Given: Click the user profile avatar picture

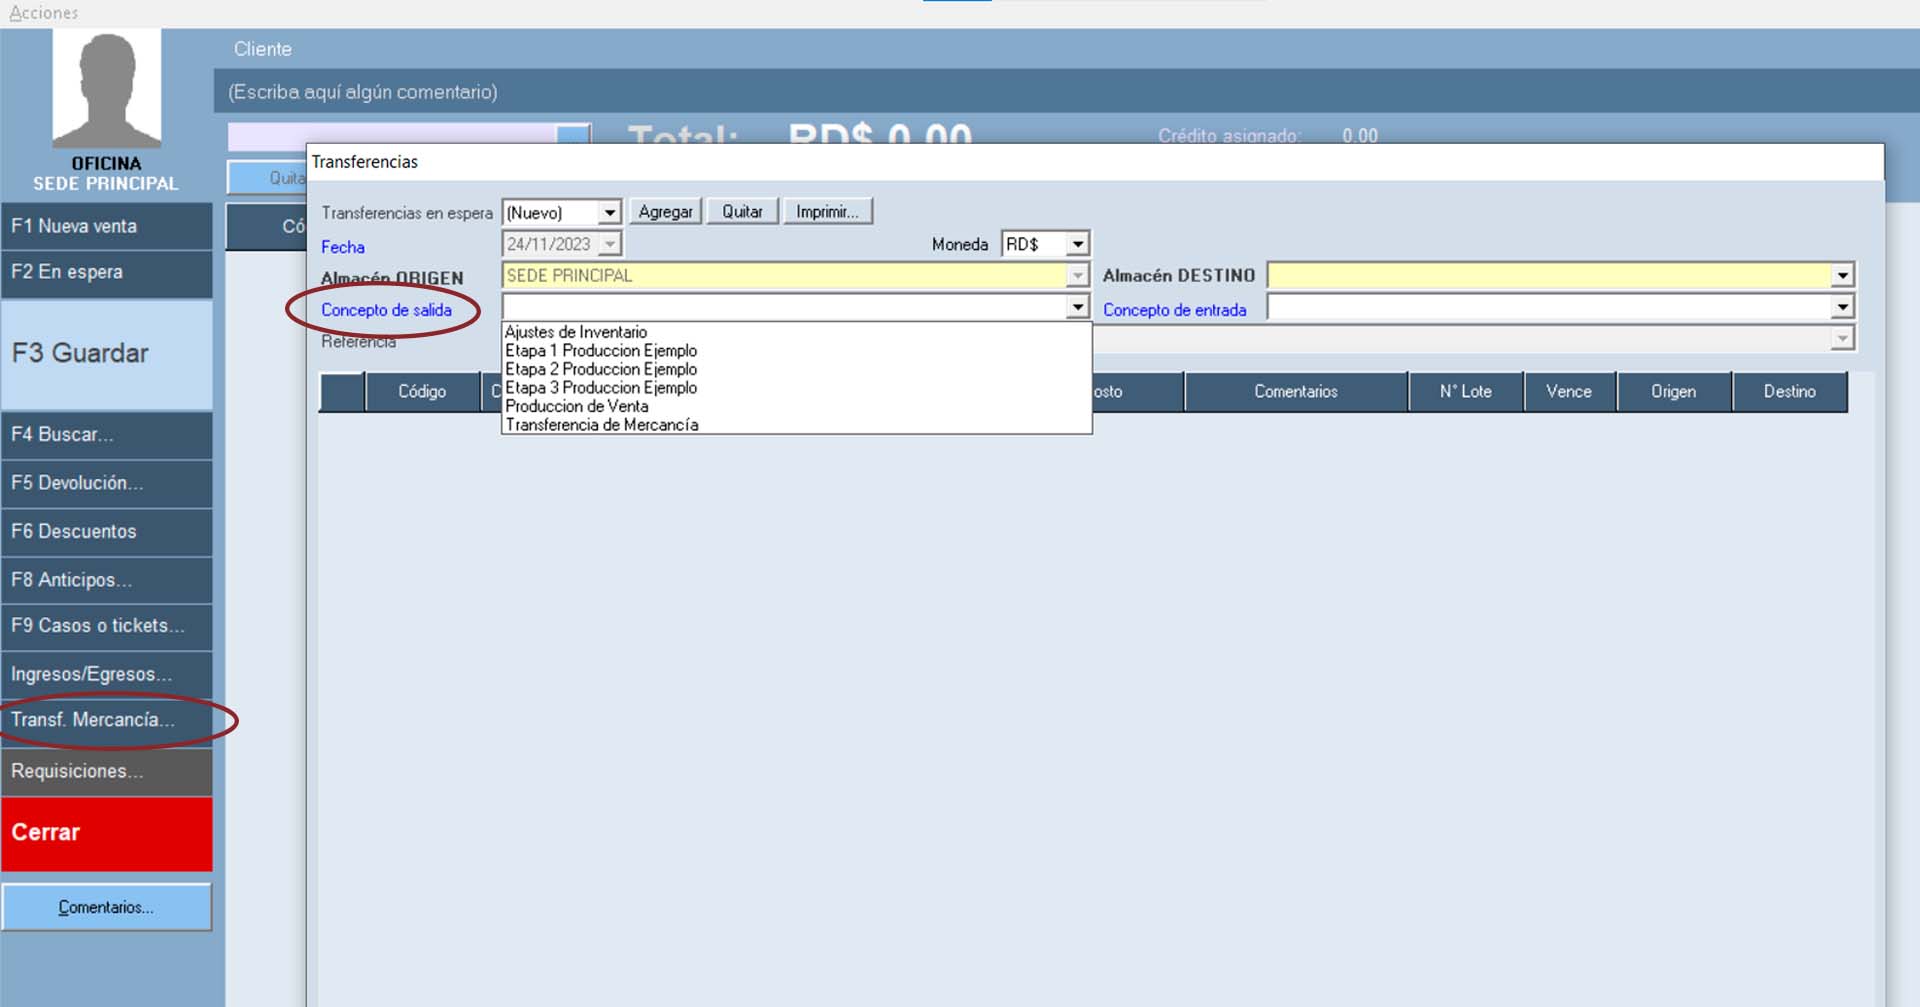Looking at the screenshot, I should coord(106,90).
